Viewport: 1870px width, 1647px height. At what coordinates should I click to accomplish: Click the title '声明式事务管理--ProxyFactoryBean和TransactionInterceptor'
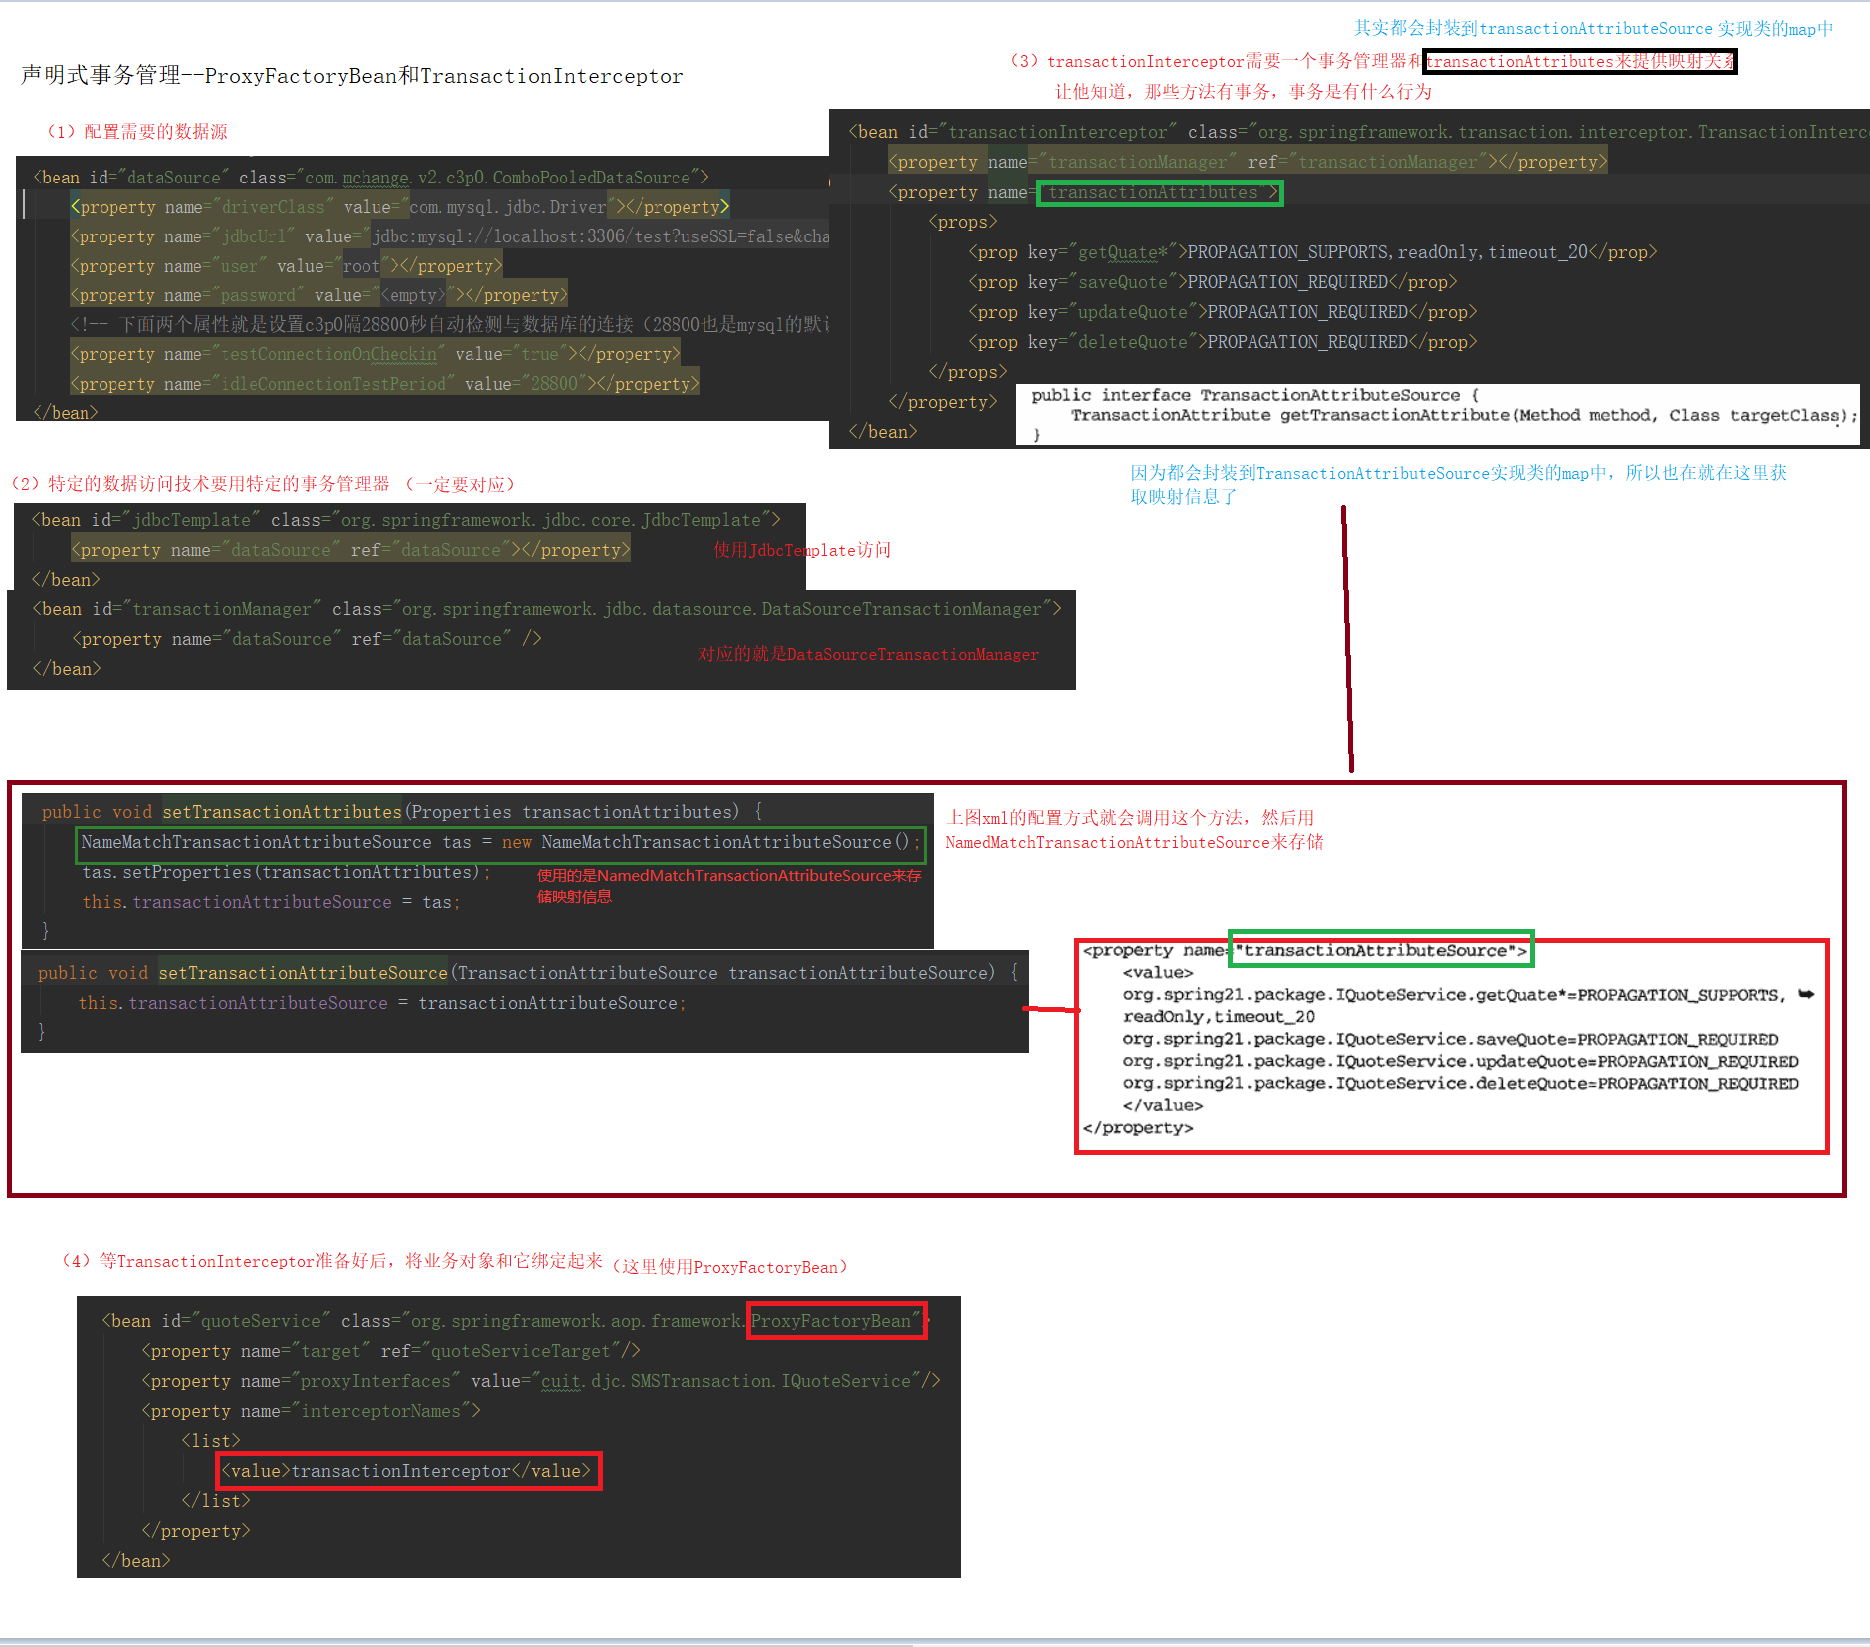[x=352, y=76]
